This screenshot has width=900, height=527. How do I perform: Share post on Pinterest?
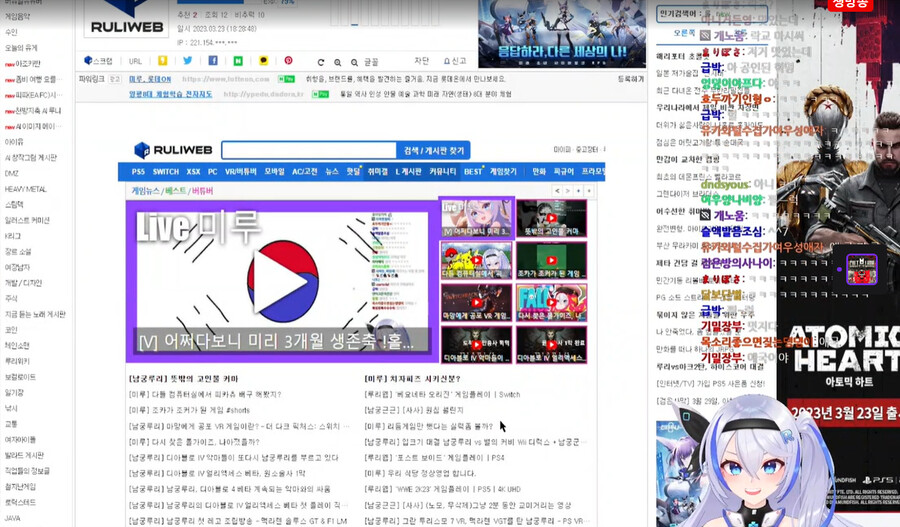tap(288, 60)
